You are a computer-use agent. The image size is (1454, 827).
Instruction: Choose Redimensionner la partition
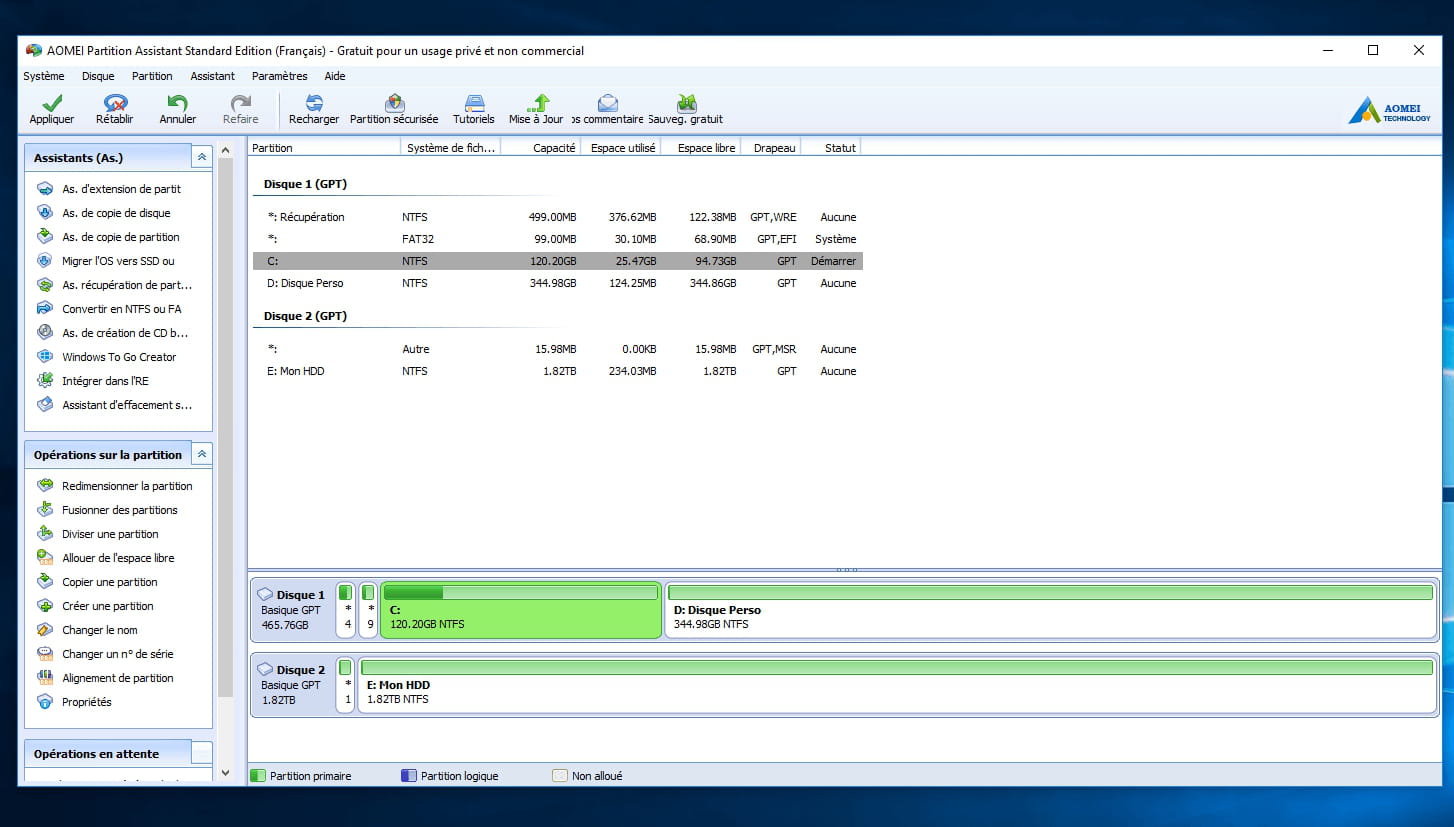tap(127, 486)
